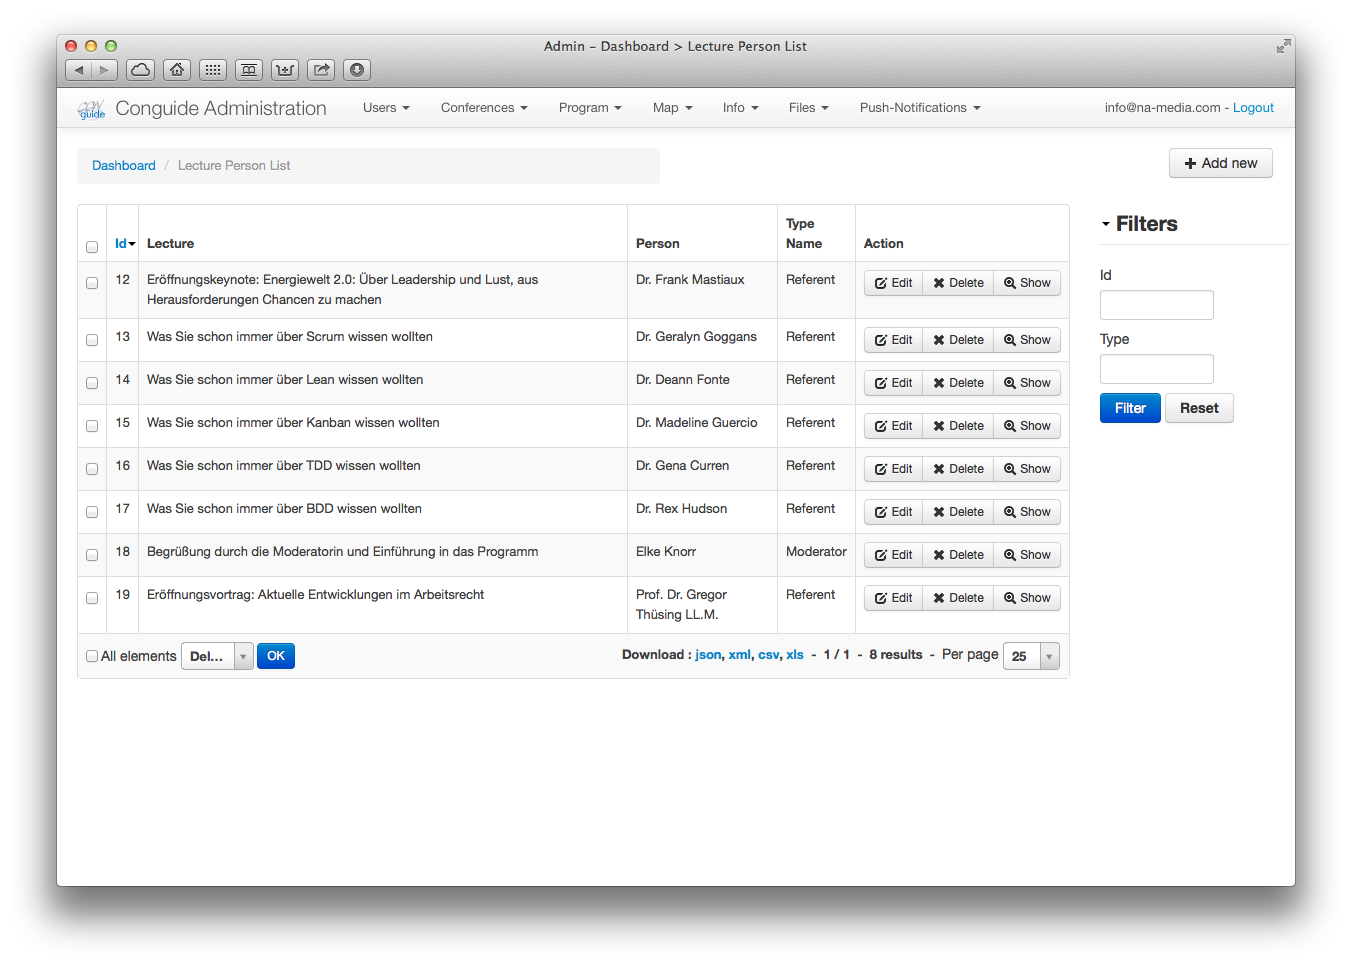
Task: Check the checkbox for row 16
Action: point(92,469)
